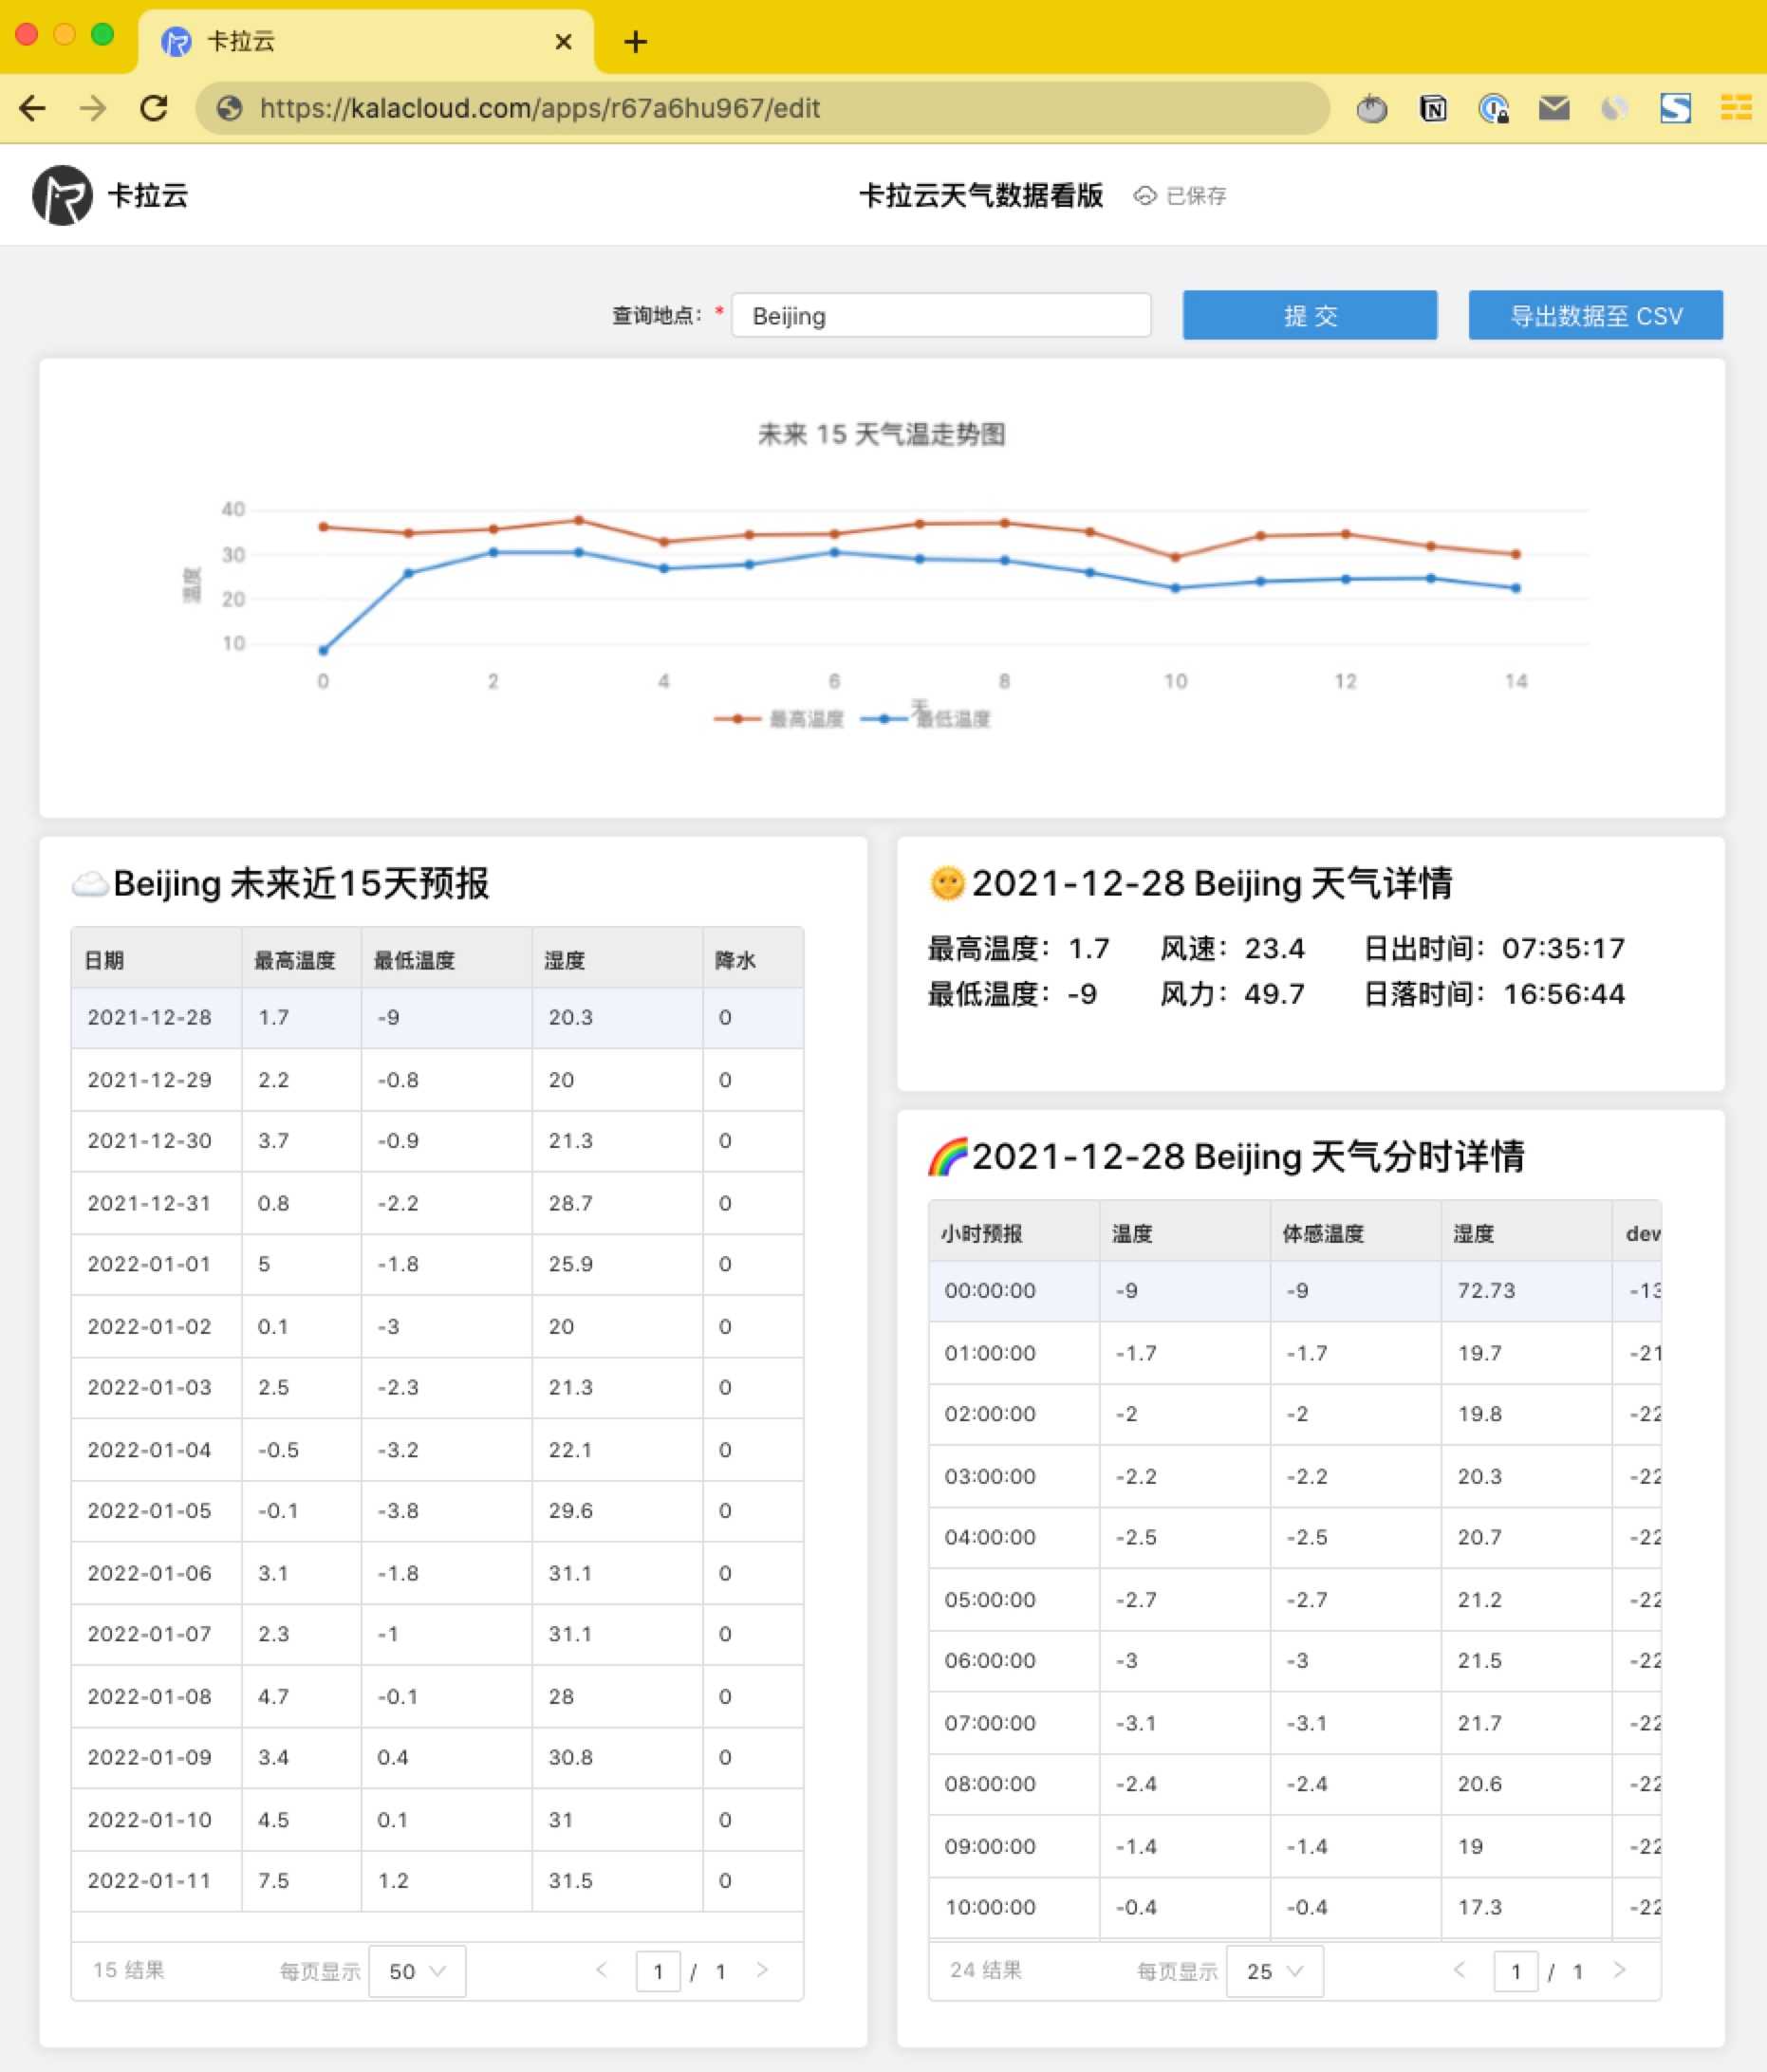
Task: Open a new browser tab
Action: (x=635, y=41)
